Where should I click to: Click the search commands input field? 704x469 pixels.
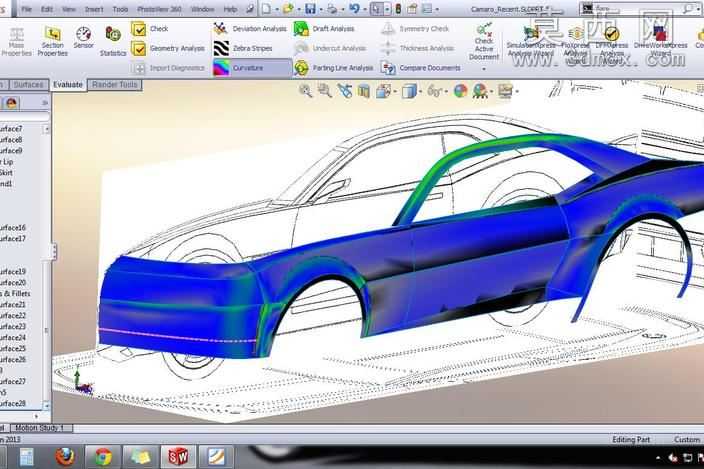pos(638,9)
